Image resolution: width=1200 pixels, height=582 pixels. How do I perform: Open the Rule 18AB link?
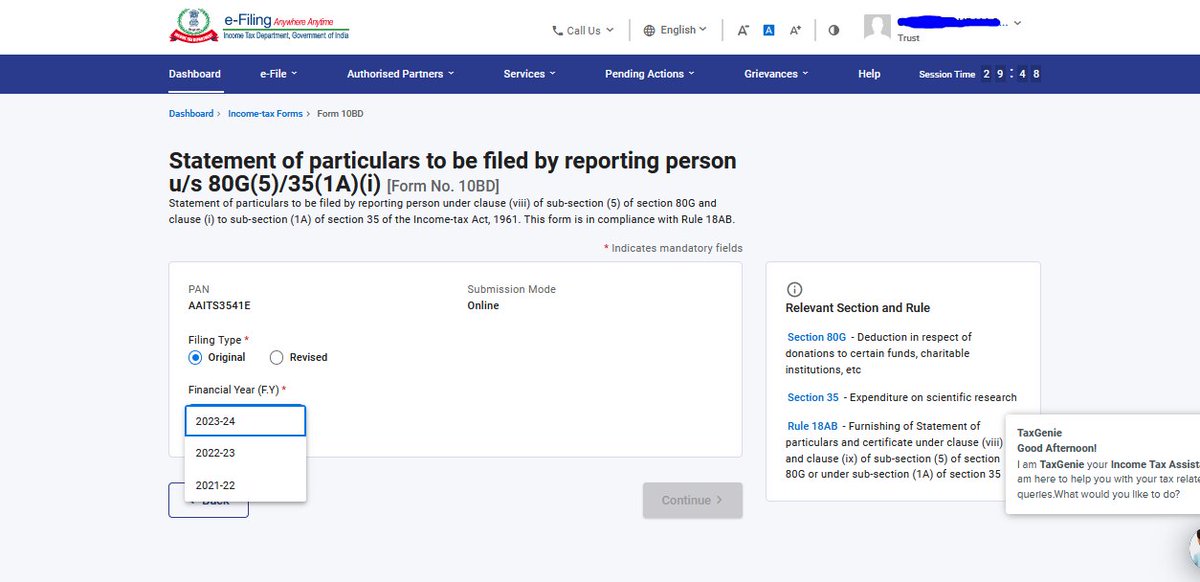pos(812,426)
